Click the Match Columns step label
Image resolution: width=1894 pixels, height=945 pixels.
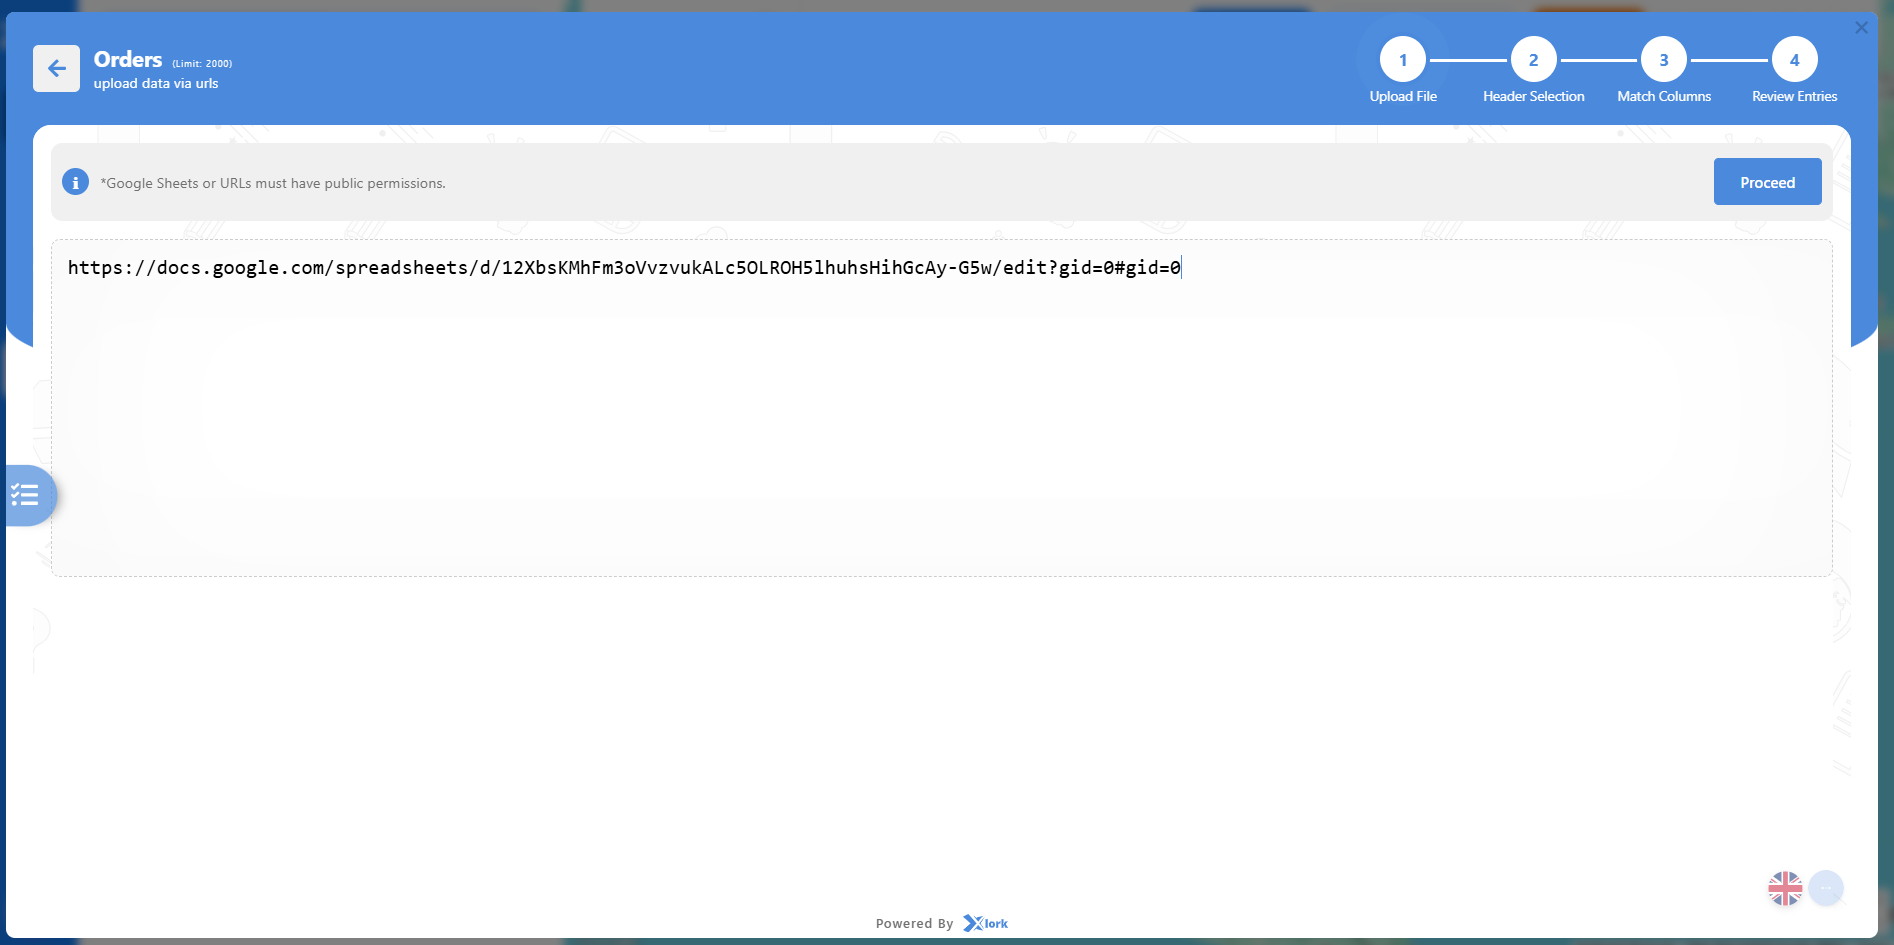pos(1663,96)
